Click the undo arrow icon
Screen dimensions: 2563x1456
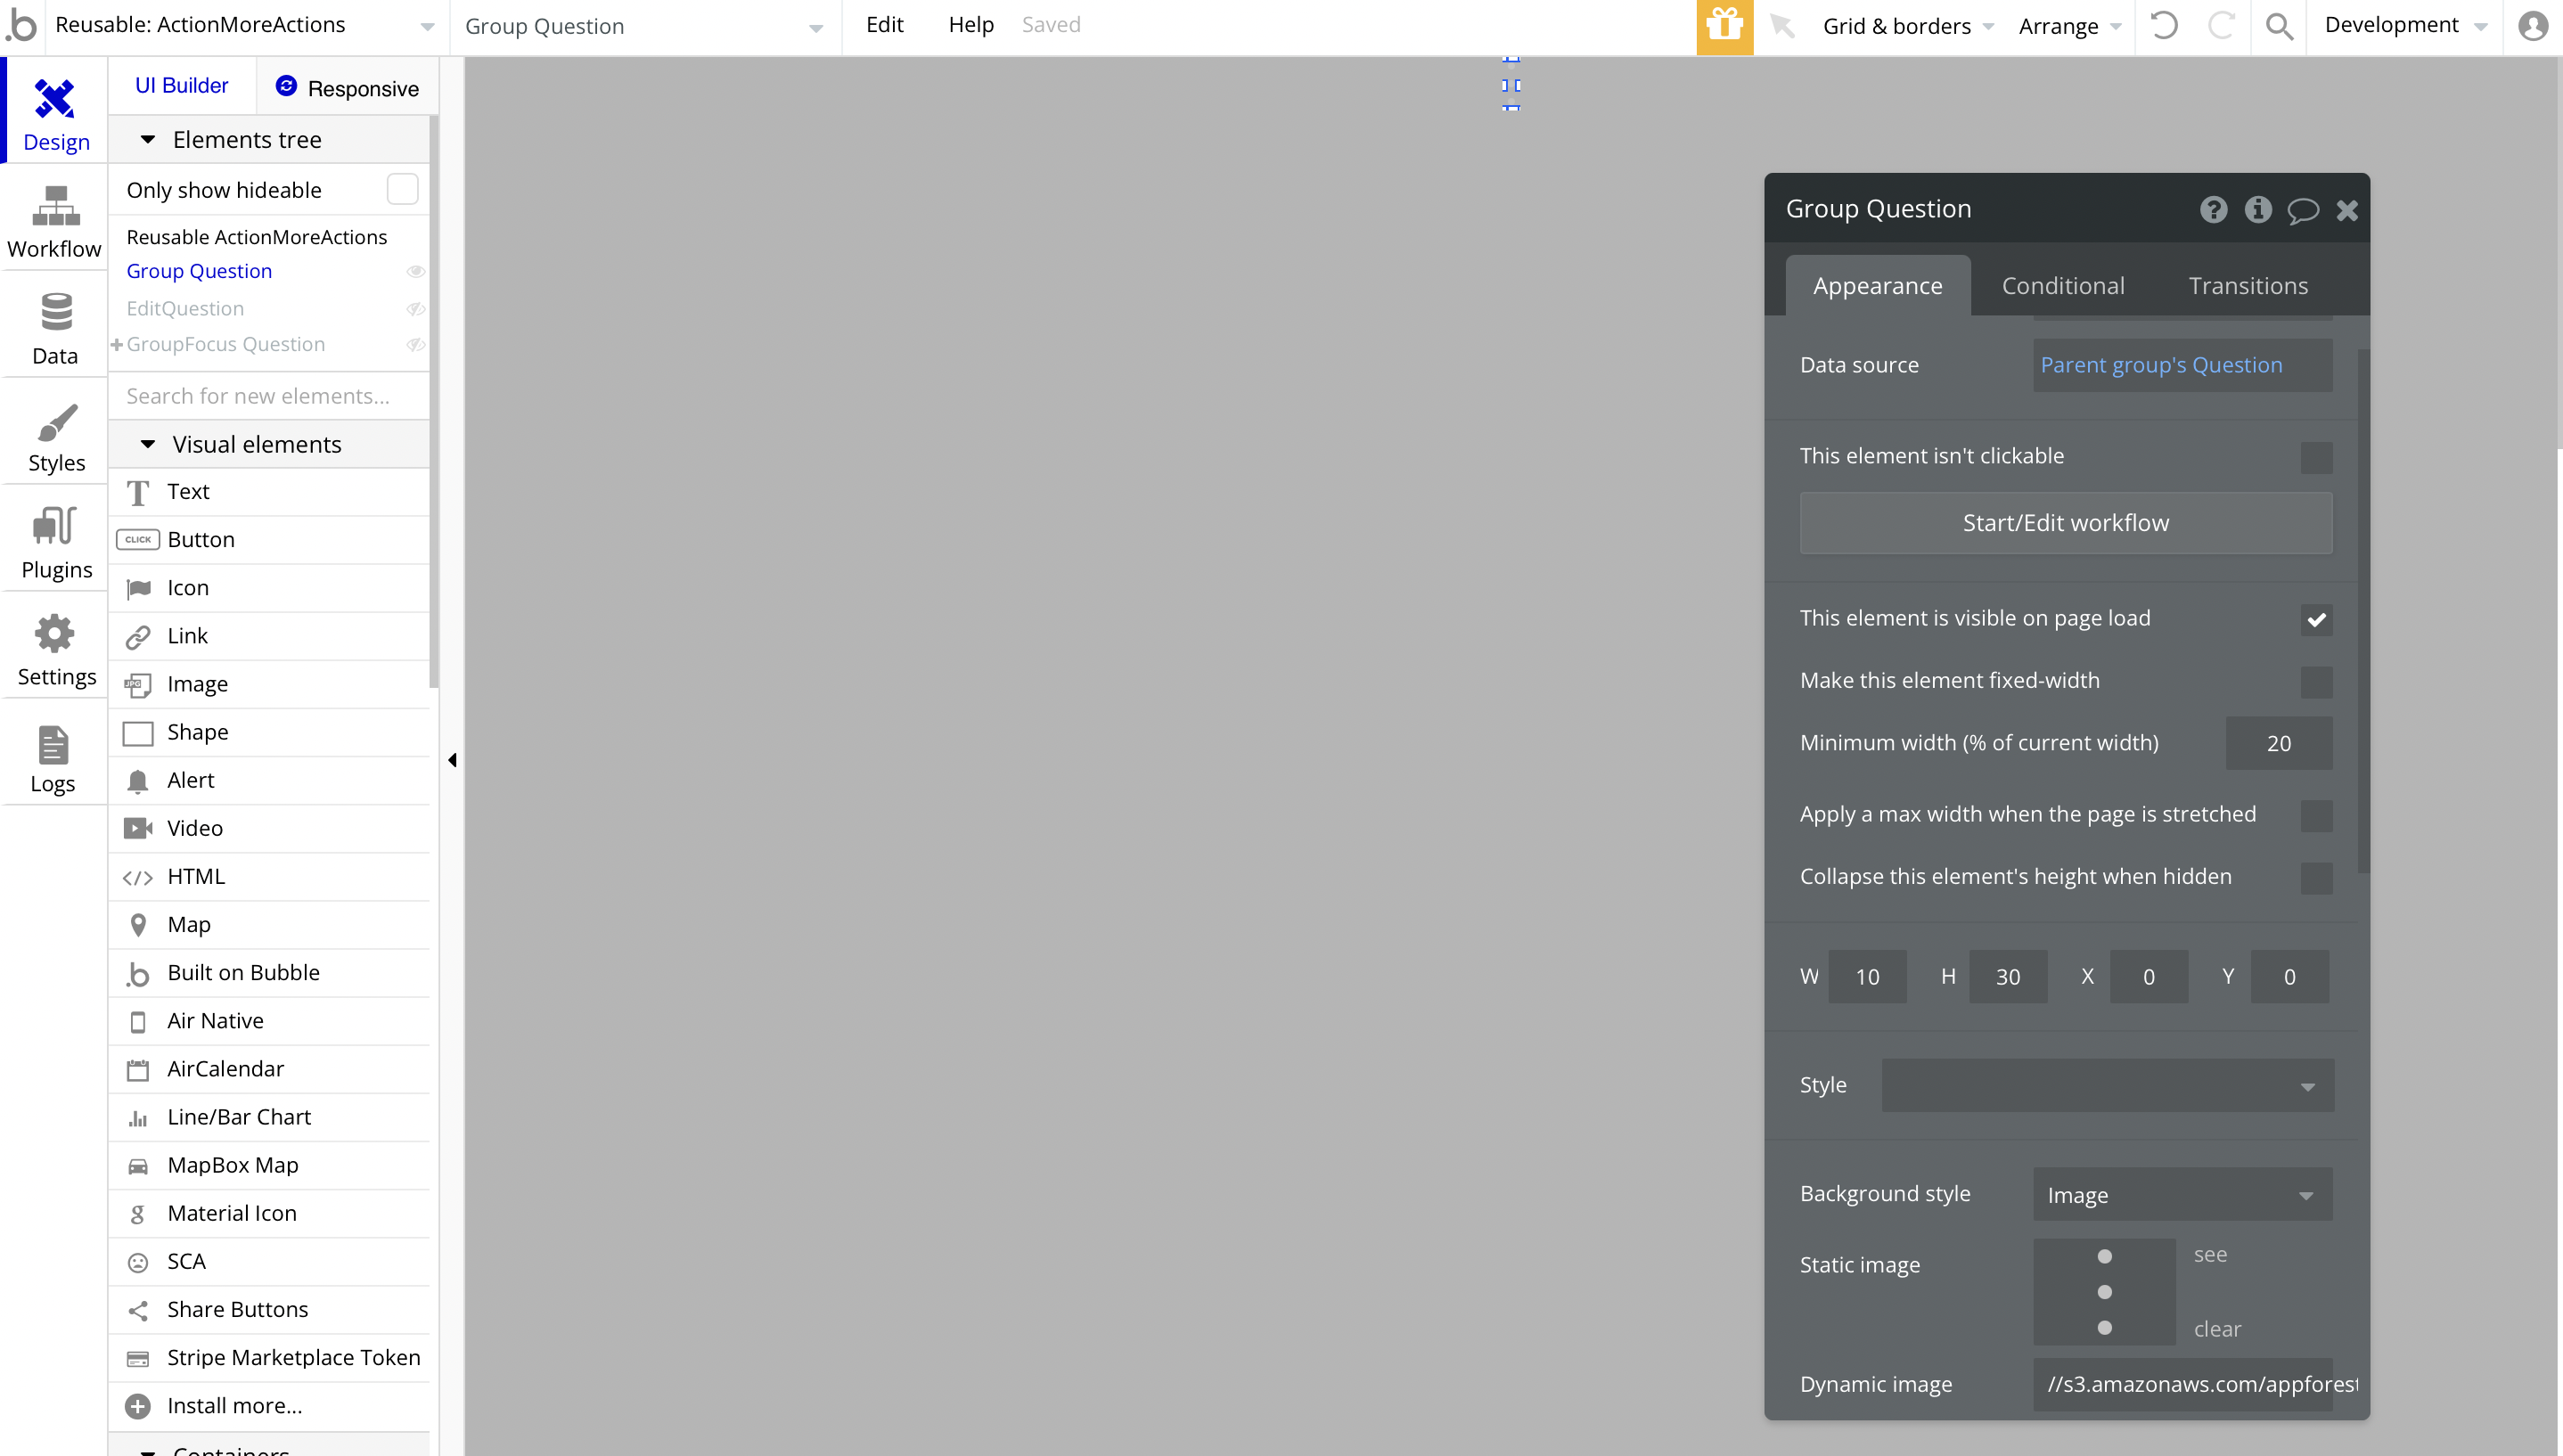click(2163, 26)
